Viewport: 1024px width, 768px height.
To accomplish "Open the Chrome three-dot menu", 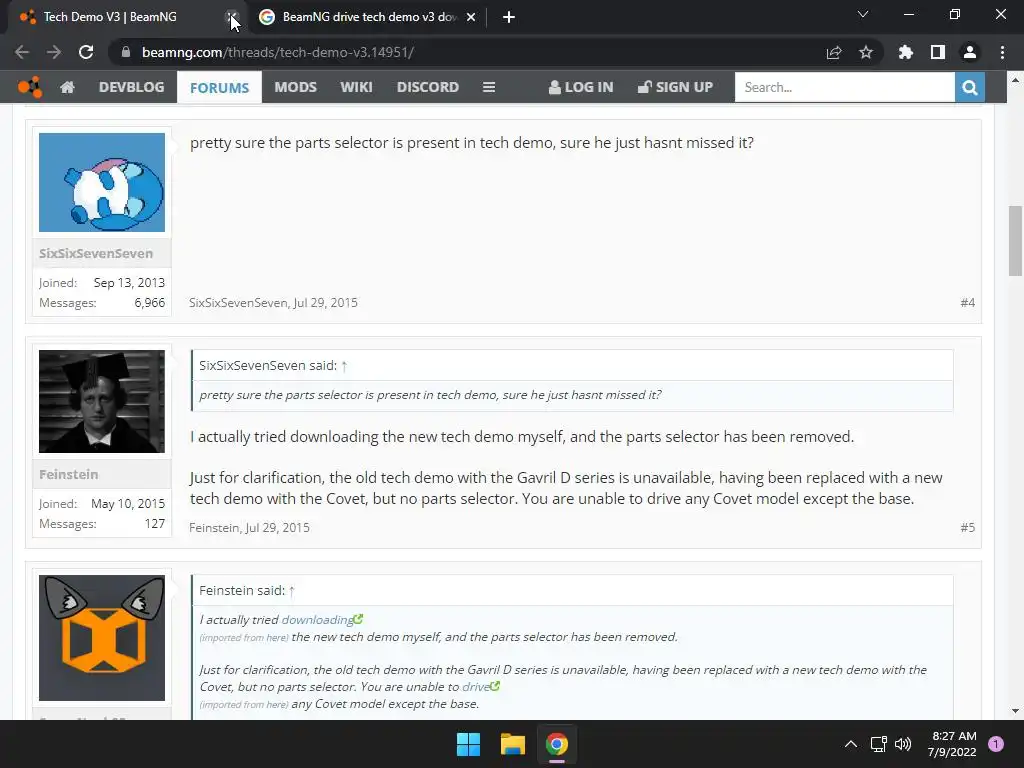I will tap(1002, 52).
